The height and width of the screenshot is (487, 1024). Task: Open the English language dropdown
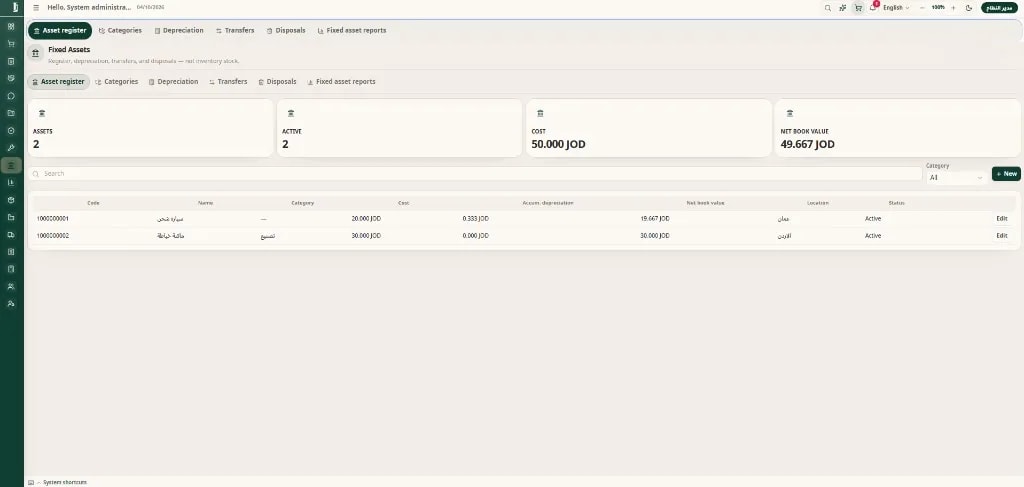(x=896, y=8)
